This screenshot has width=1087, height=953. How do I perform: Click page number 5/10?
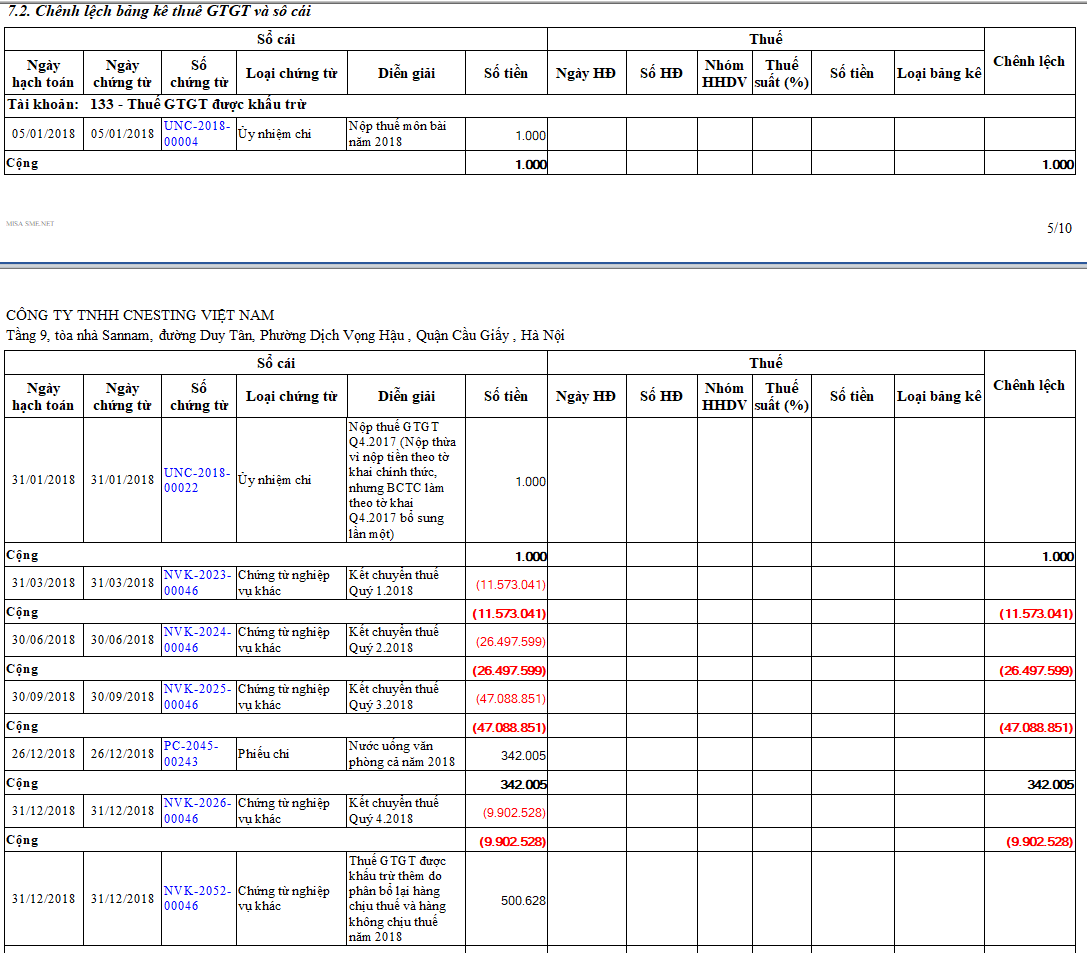pyautogui.click(x=1059, y=228)
